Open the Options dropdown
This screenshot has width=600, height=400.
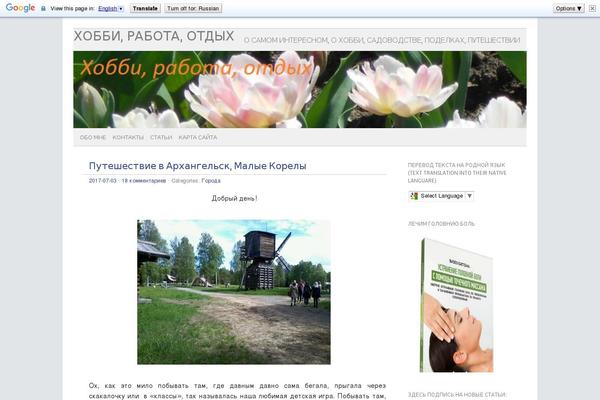point(569,8)
